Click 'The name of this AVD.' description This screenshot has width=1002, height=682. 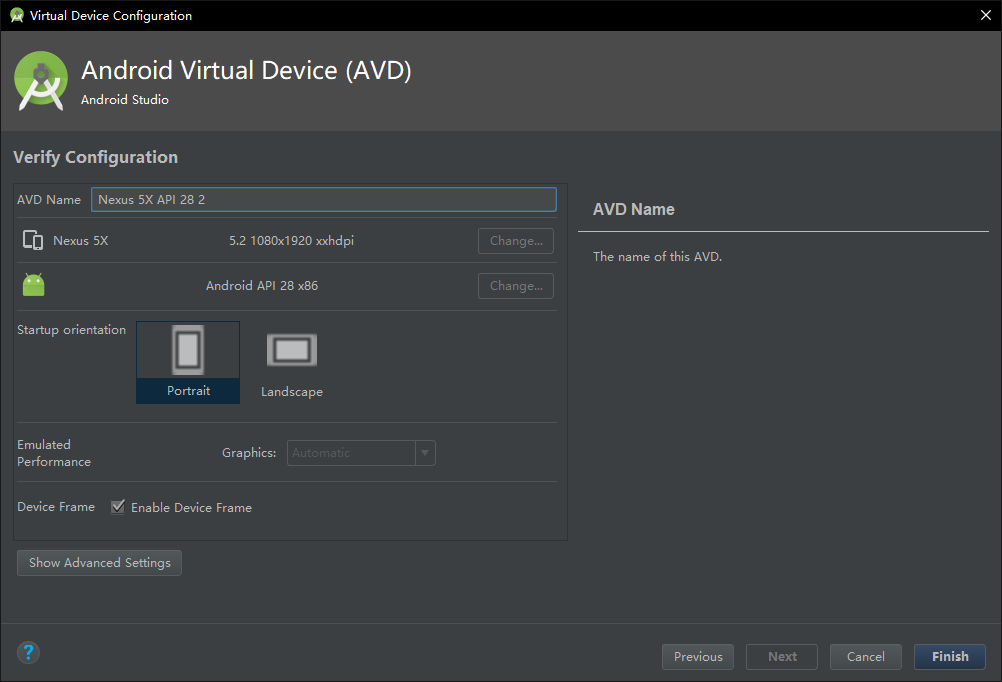658,257
